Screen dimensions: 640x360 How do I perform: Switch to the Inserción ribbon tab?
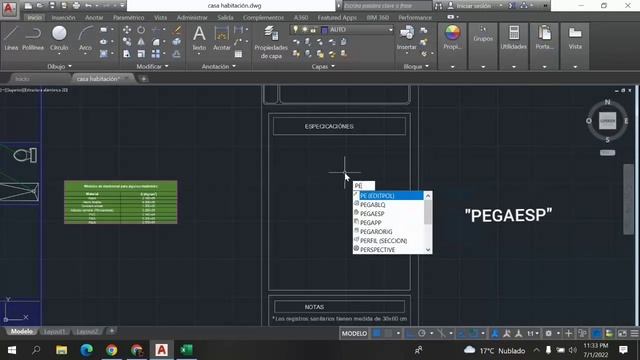pyautogui.click(x=63, y=18)
